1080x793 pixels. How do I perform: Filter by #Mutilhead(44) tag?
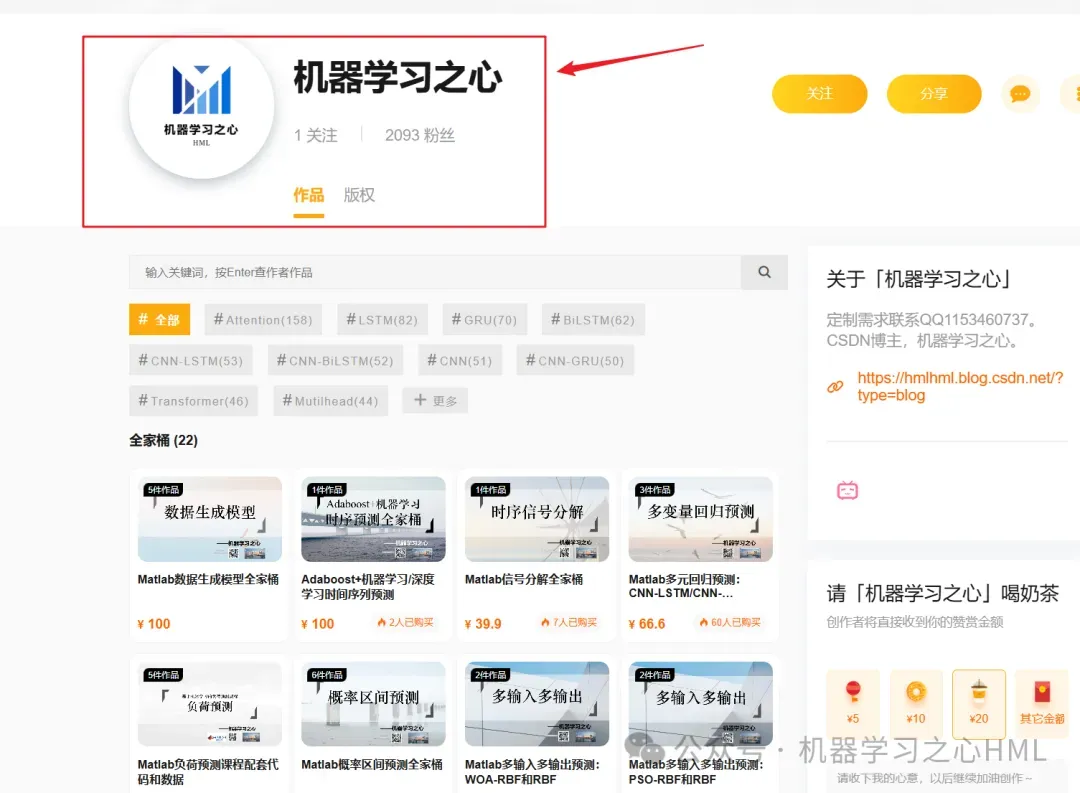(x=331, y=400)
